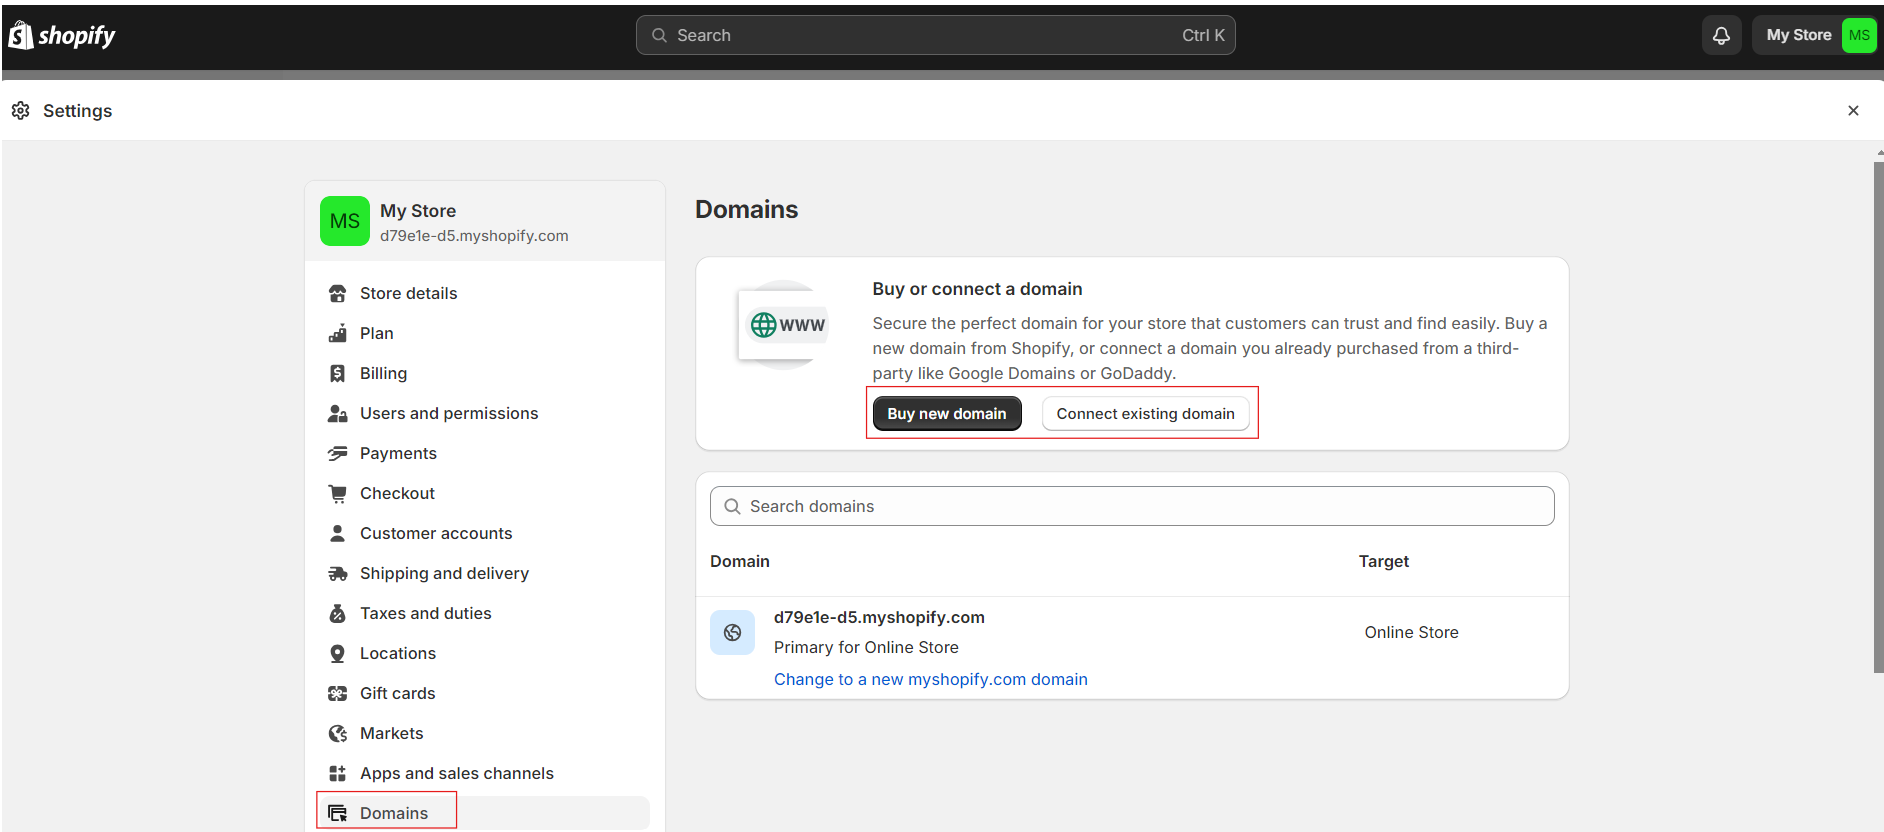
Task: Click Buy new domain button
Action: click(947, 414)
